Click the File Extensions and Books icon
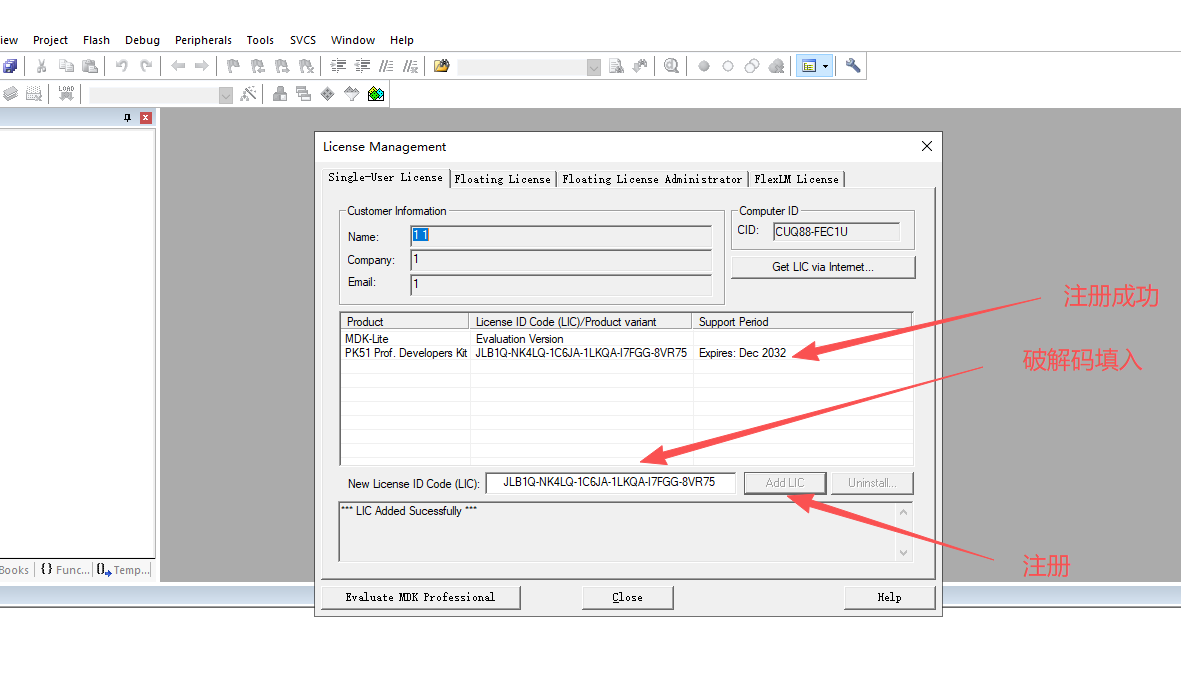This screenshot has width=1181, height=682. pyautogui.click(x=279, y=94)
